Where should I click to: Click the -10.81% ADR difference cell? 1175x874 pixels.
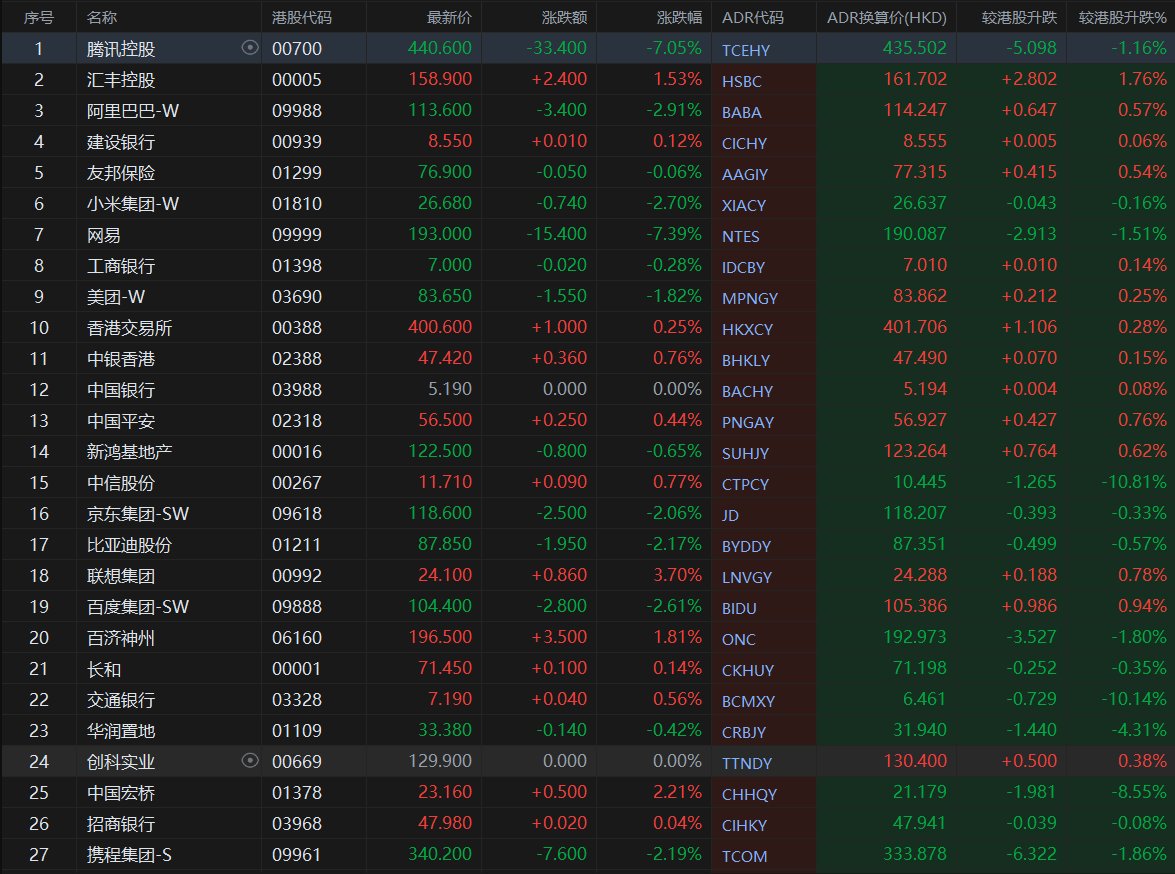pos(1134,482)
